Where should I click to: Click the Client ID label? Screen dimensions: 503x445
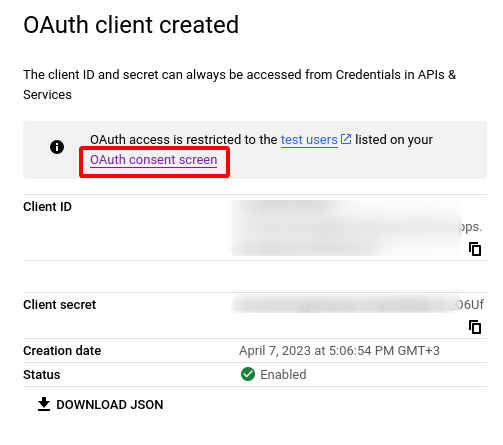[47, 207]
